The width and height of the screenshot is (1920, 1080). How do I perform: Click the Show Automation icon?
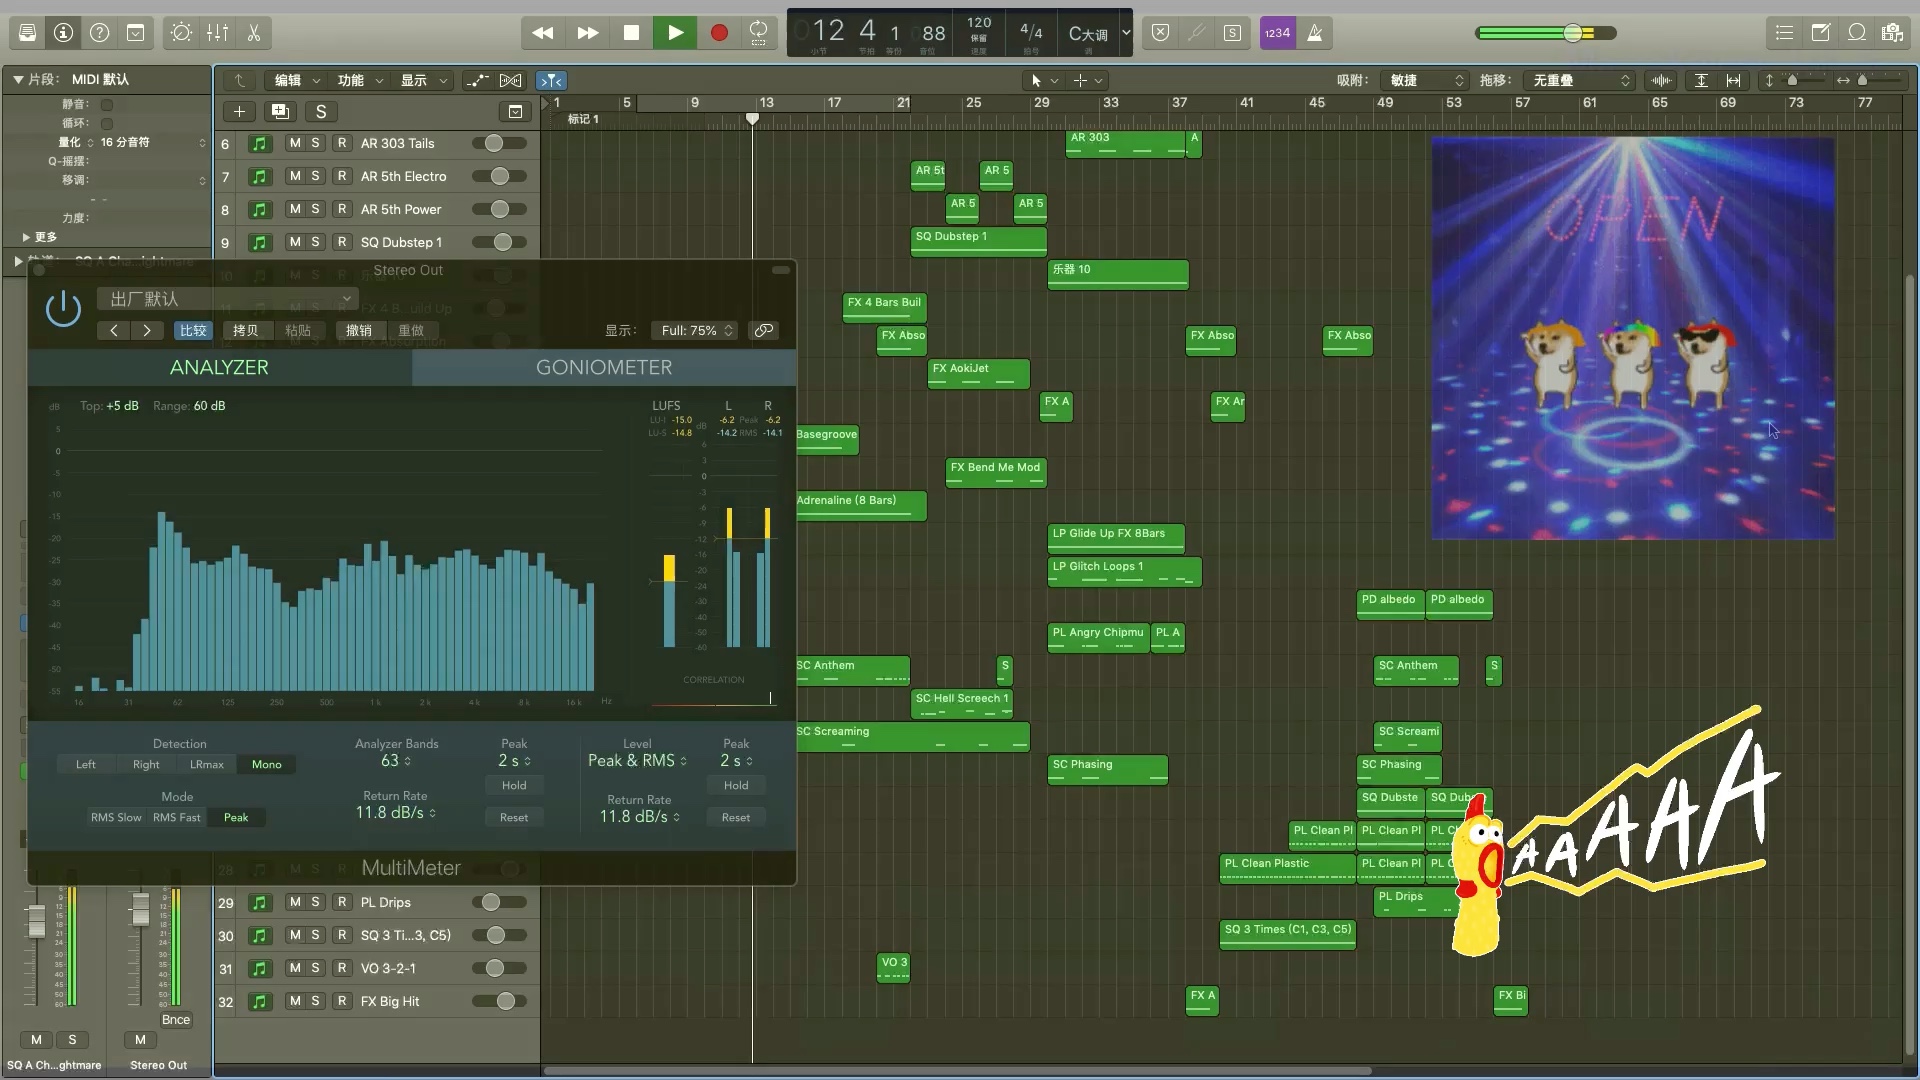point(478,80)
